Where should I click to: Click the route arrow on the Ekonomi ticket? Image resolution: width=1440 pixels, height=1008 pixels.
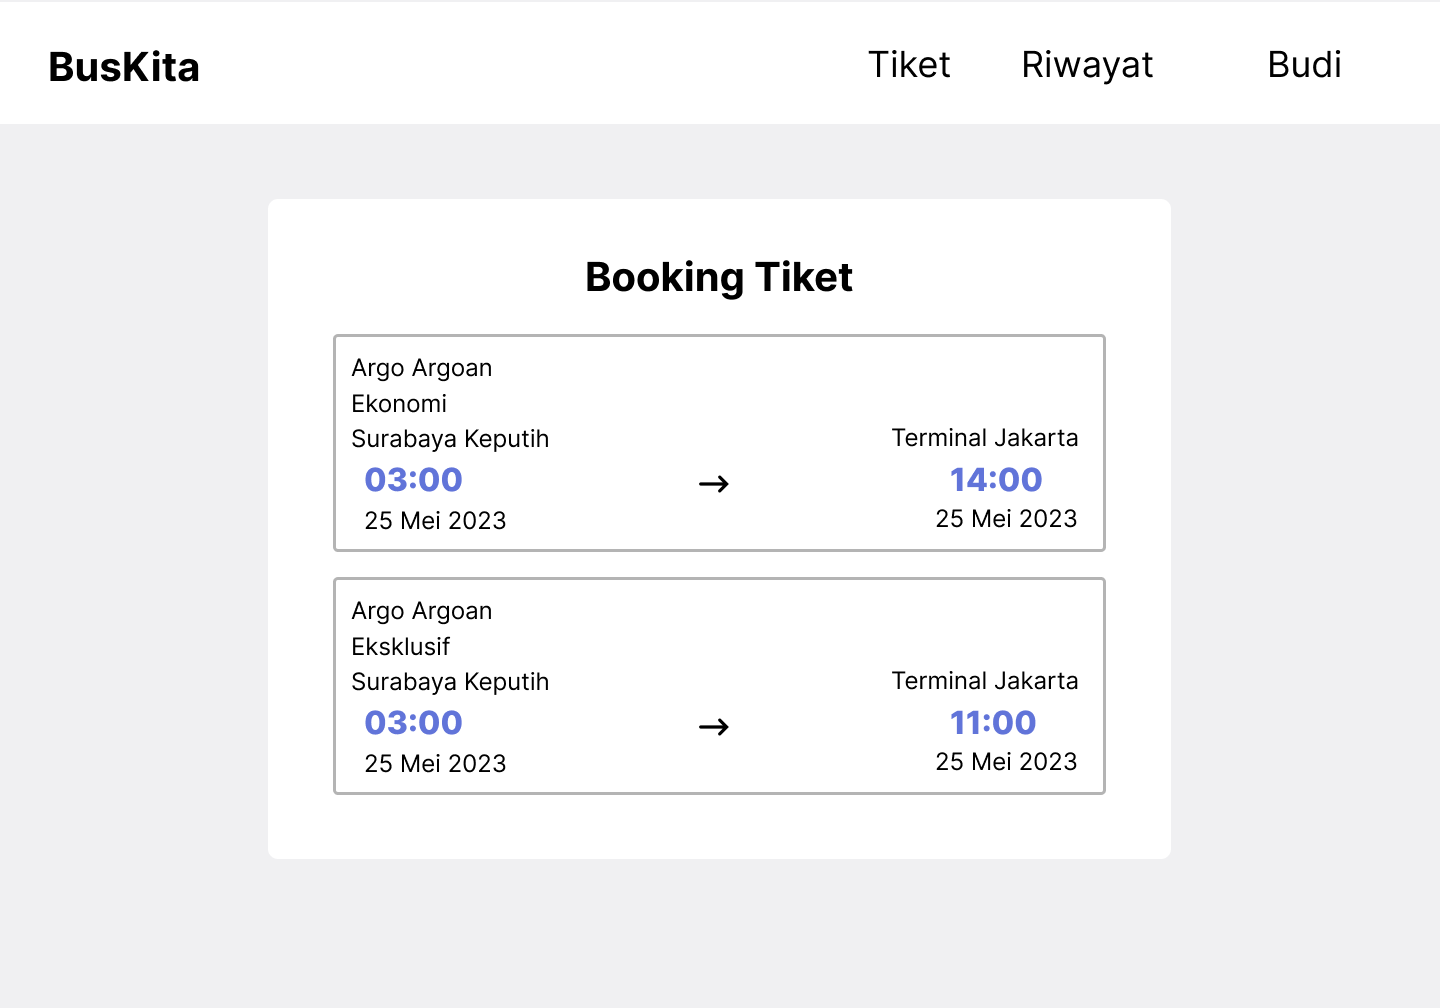pos(714,484)
